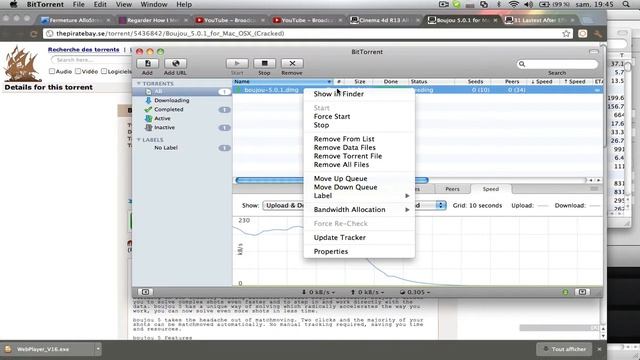Click the search magnifier icon in BitTorrent
This screenshot has width=640, height=360.
point(522,64)
